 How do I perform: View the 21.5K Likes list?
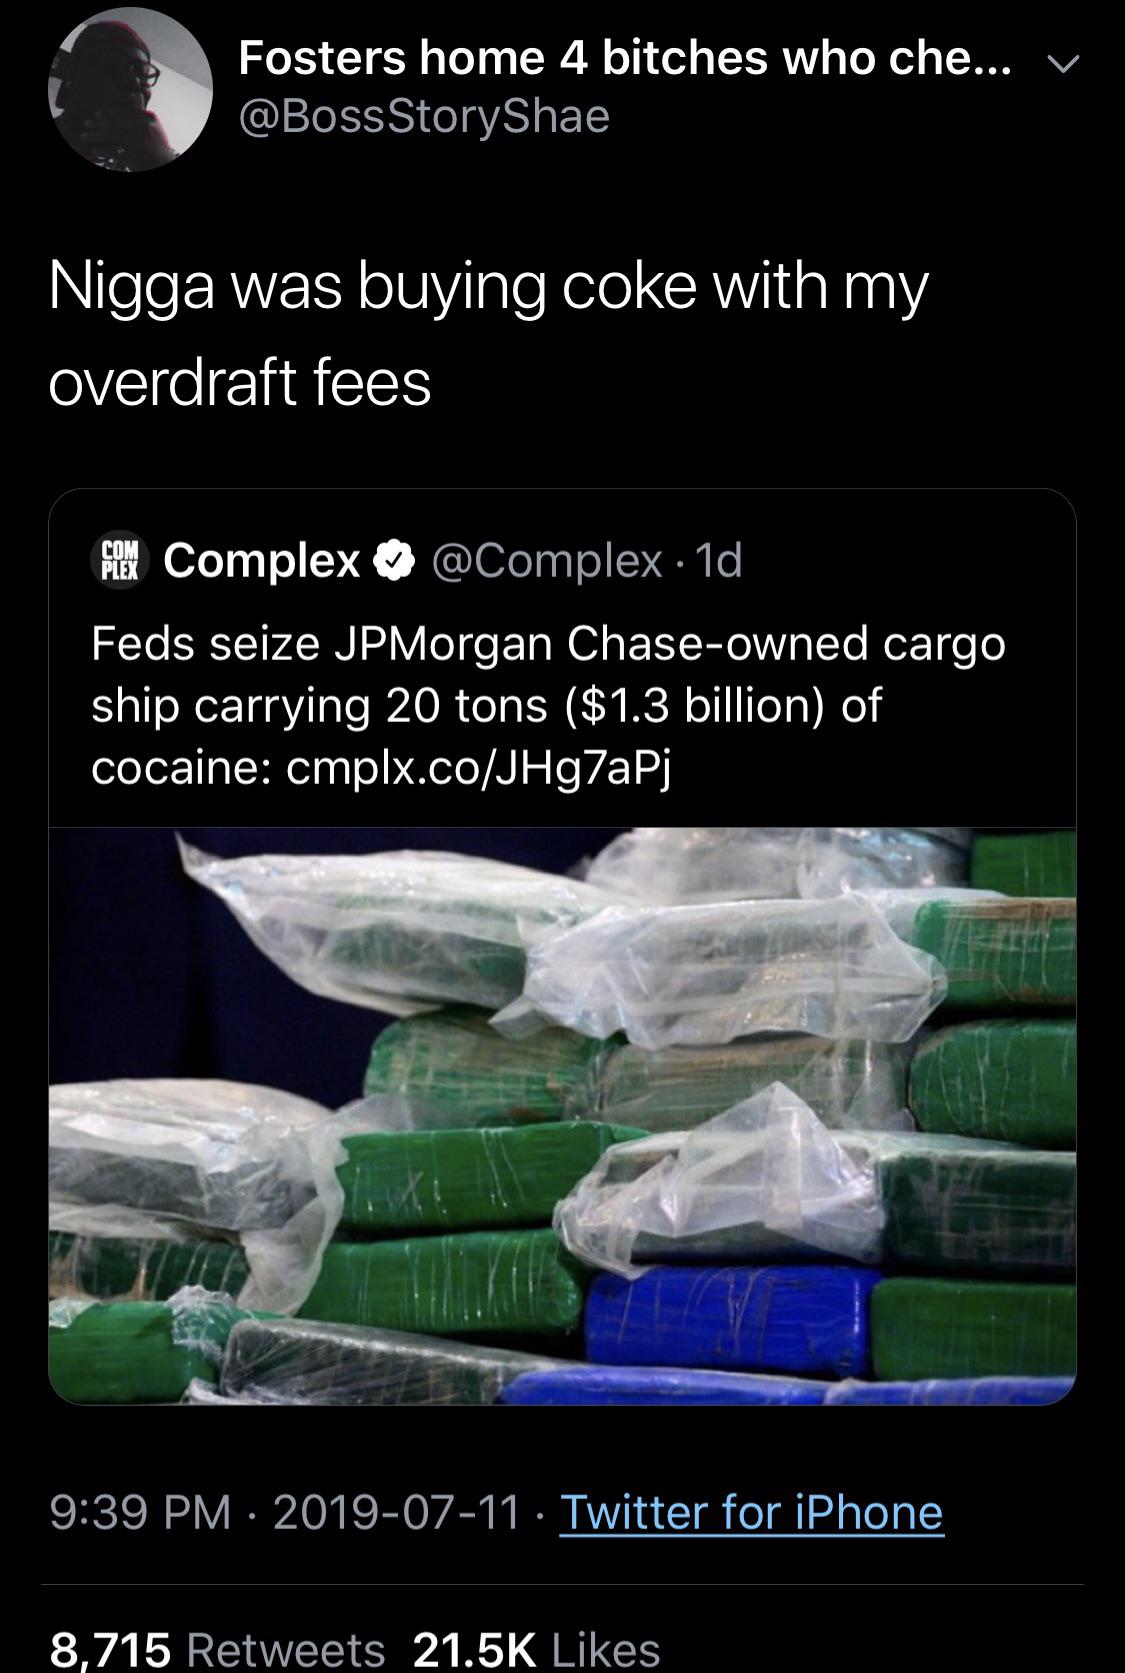537,1648
